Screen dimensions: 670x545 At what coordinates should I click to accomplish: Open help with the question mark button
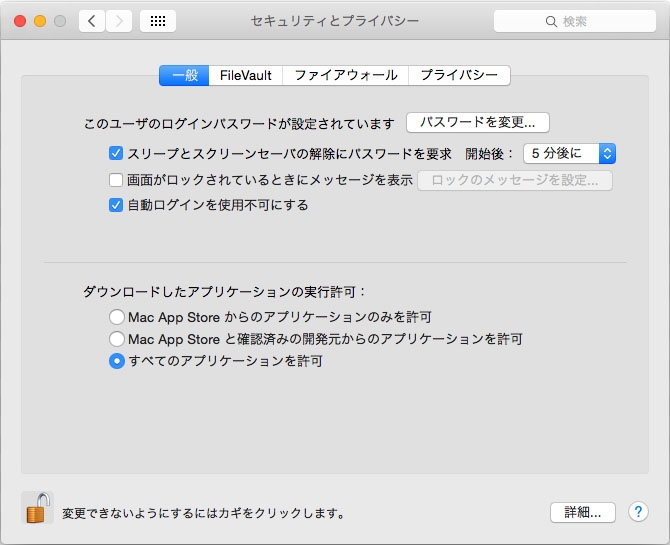638,512
